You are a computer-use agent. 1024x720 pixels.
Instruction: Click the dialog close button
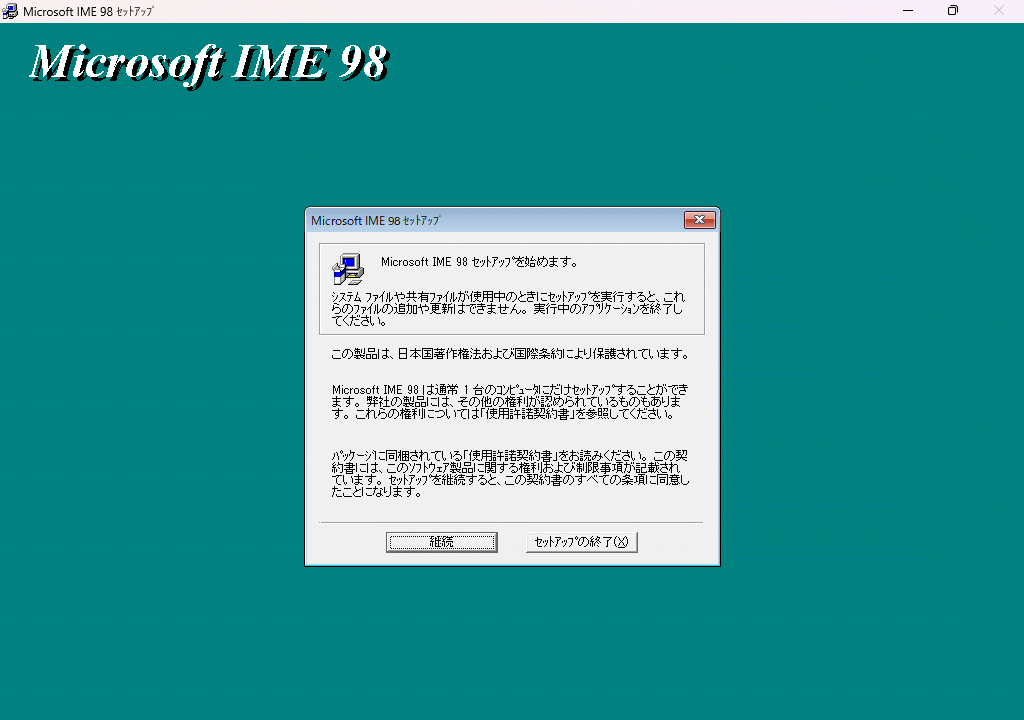coord(699,220)
